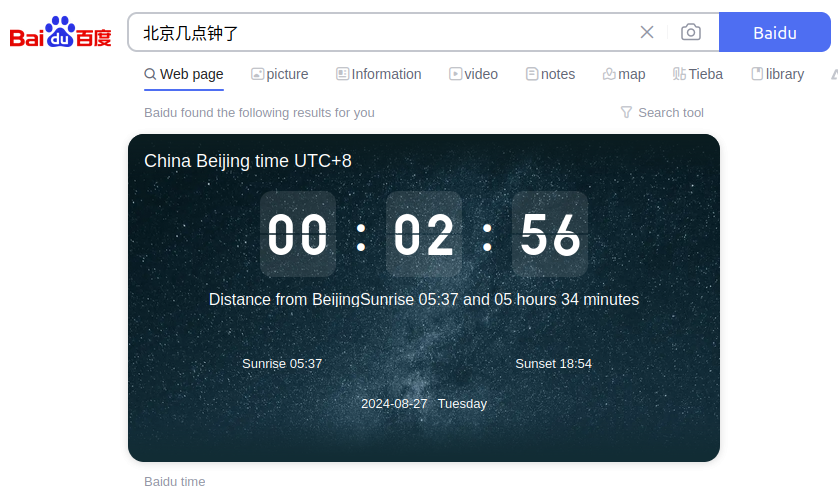This screenshot has height=496, width=838.
Task: Click the seconds digits showing 56
Action: (x=550, y=235)
